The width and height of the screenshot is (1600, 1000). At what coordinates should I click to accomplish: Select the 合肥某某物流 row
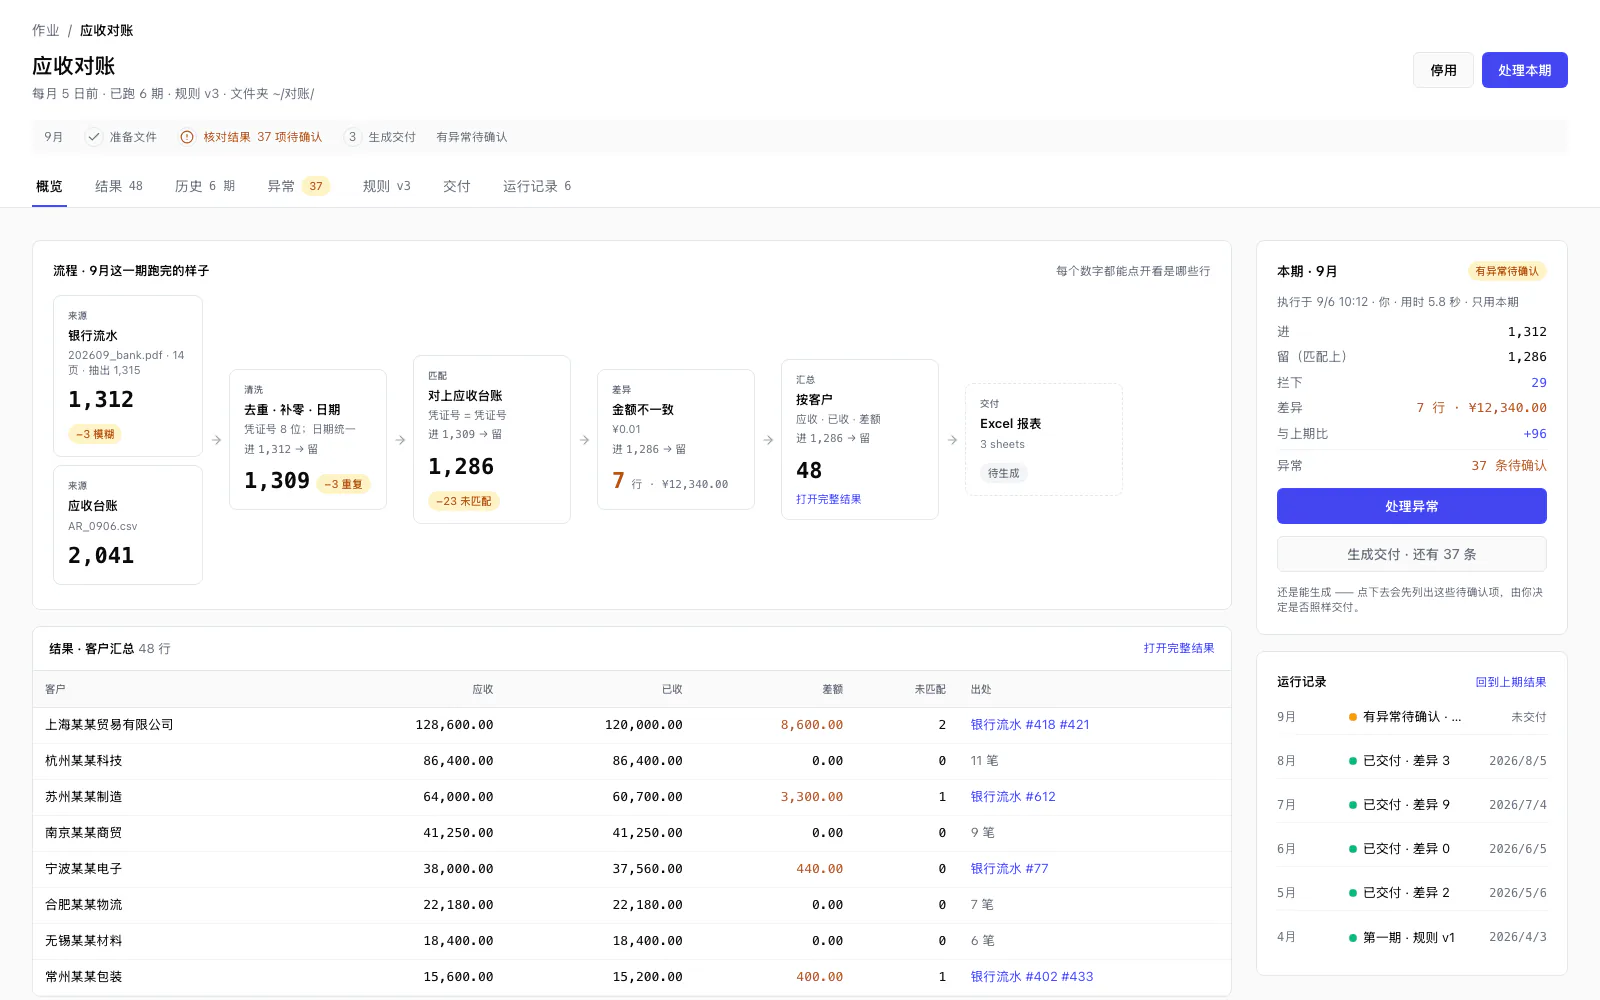coord(631,905)
